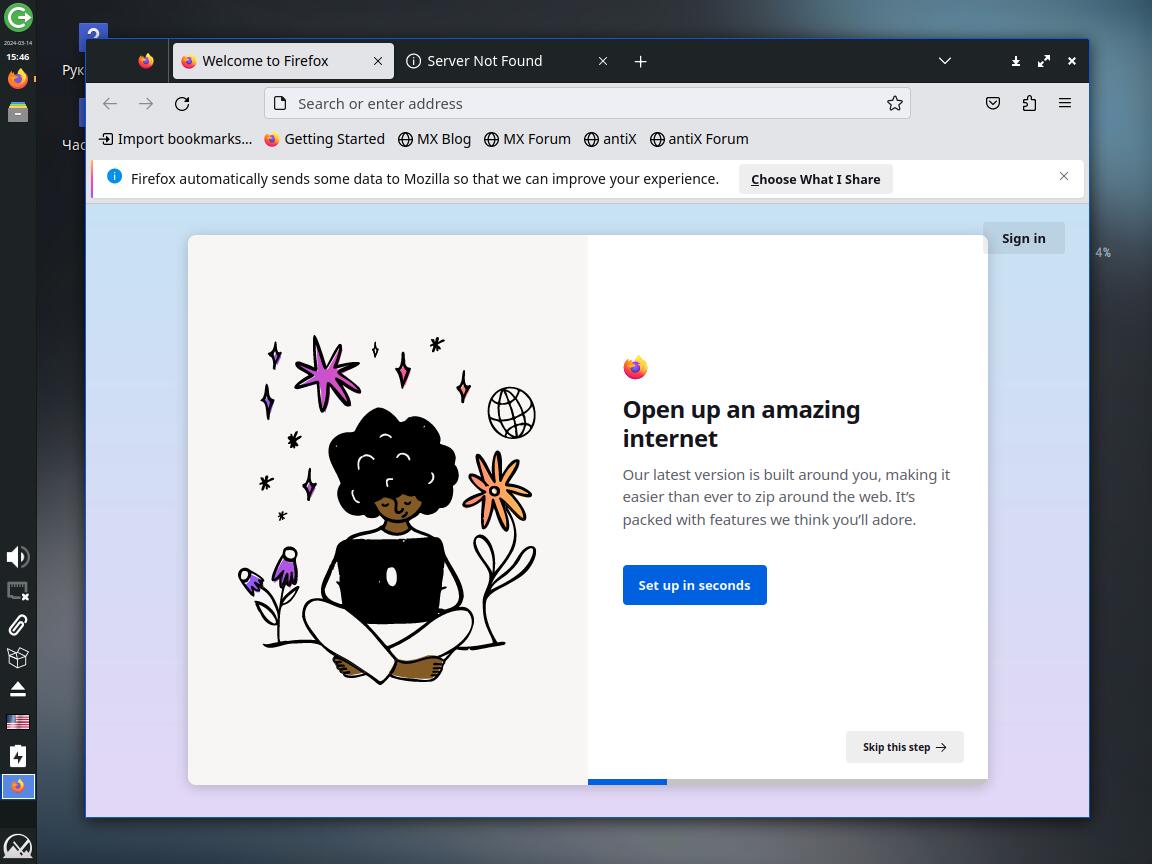1152x864 pixels.
Task: Focus the Search or enter address field
Action: click(586, 104)
